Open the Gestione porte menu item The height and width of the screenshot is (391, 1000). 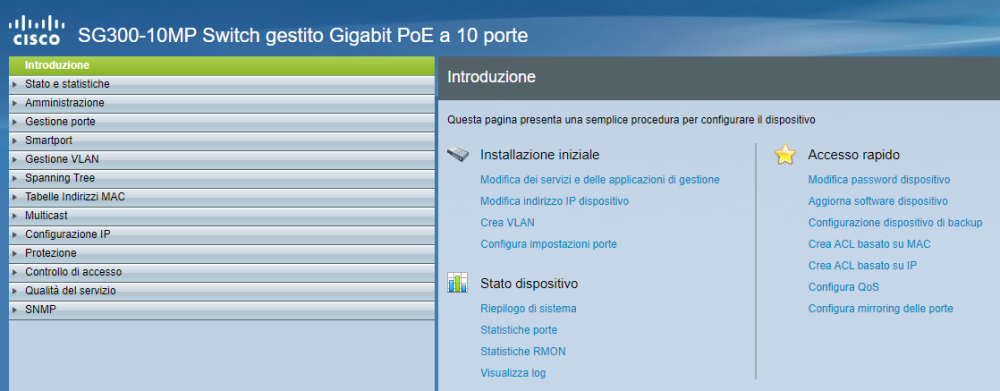point(222,122)
